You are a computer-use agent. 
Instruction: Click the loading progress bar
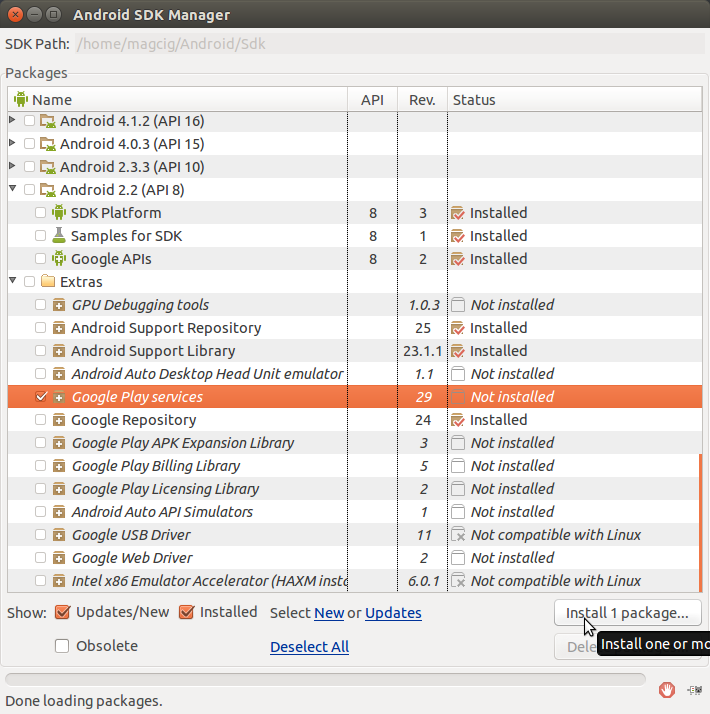[x=325, y=679]
